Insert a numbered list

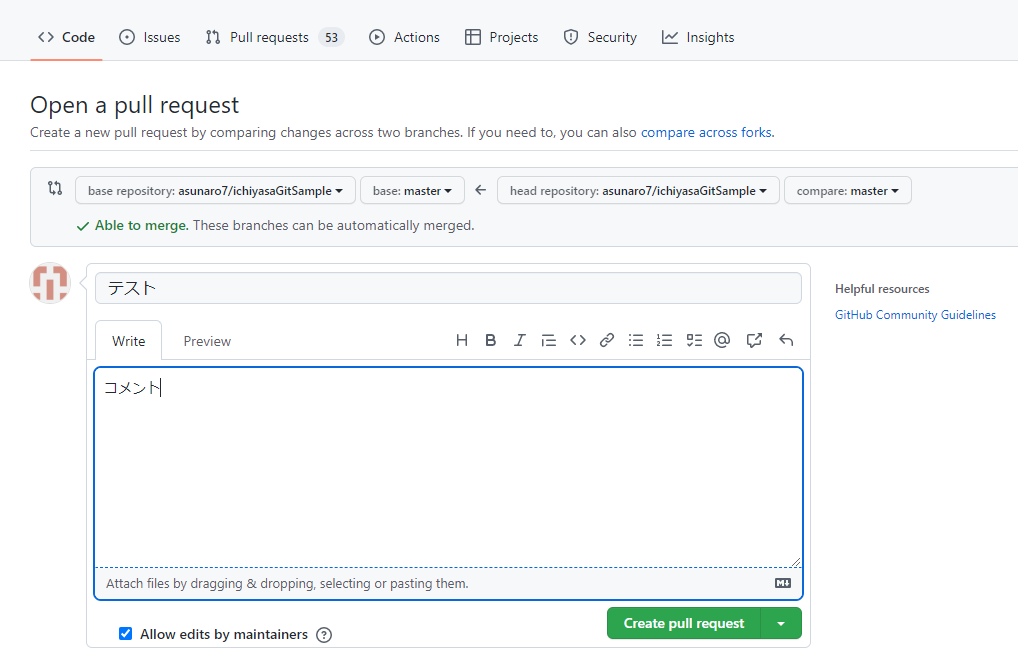coord(664,340)
